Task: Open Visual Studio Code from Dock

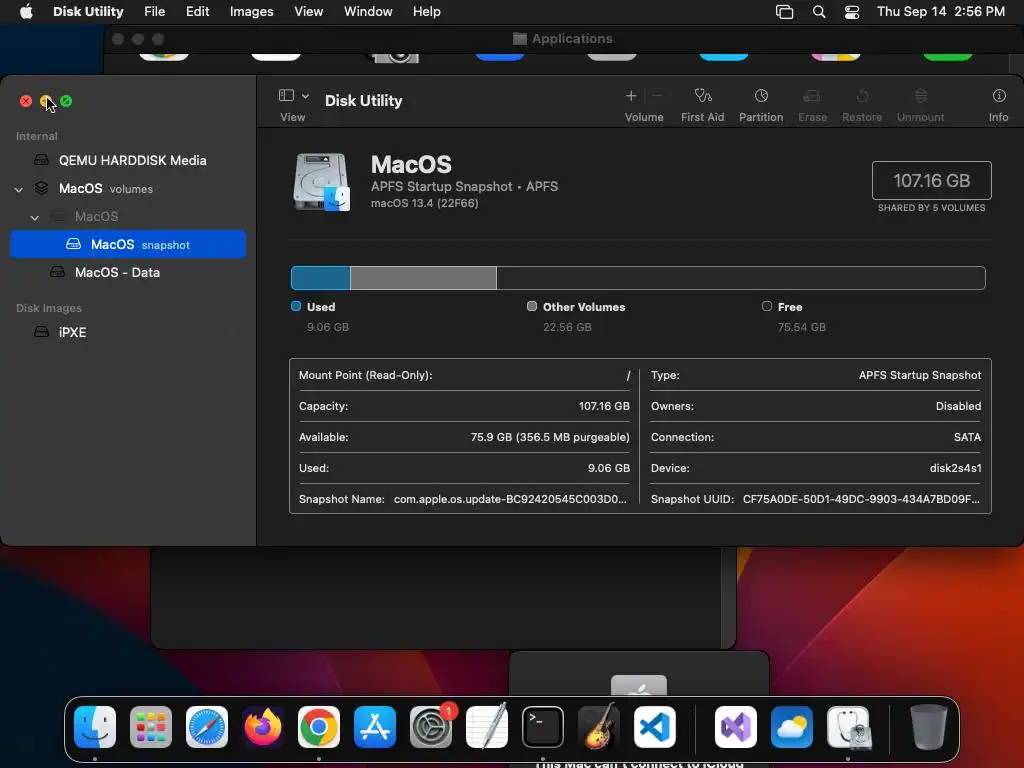Action: coord(654,727)
